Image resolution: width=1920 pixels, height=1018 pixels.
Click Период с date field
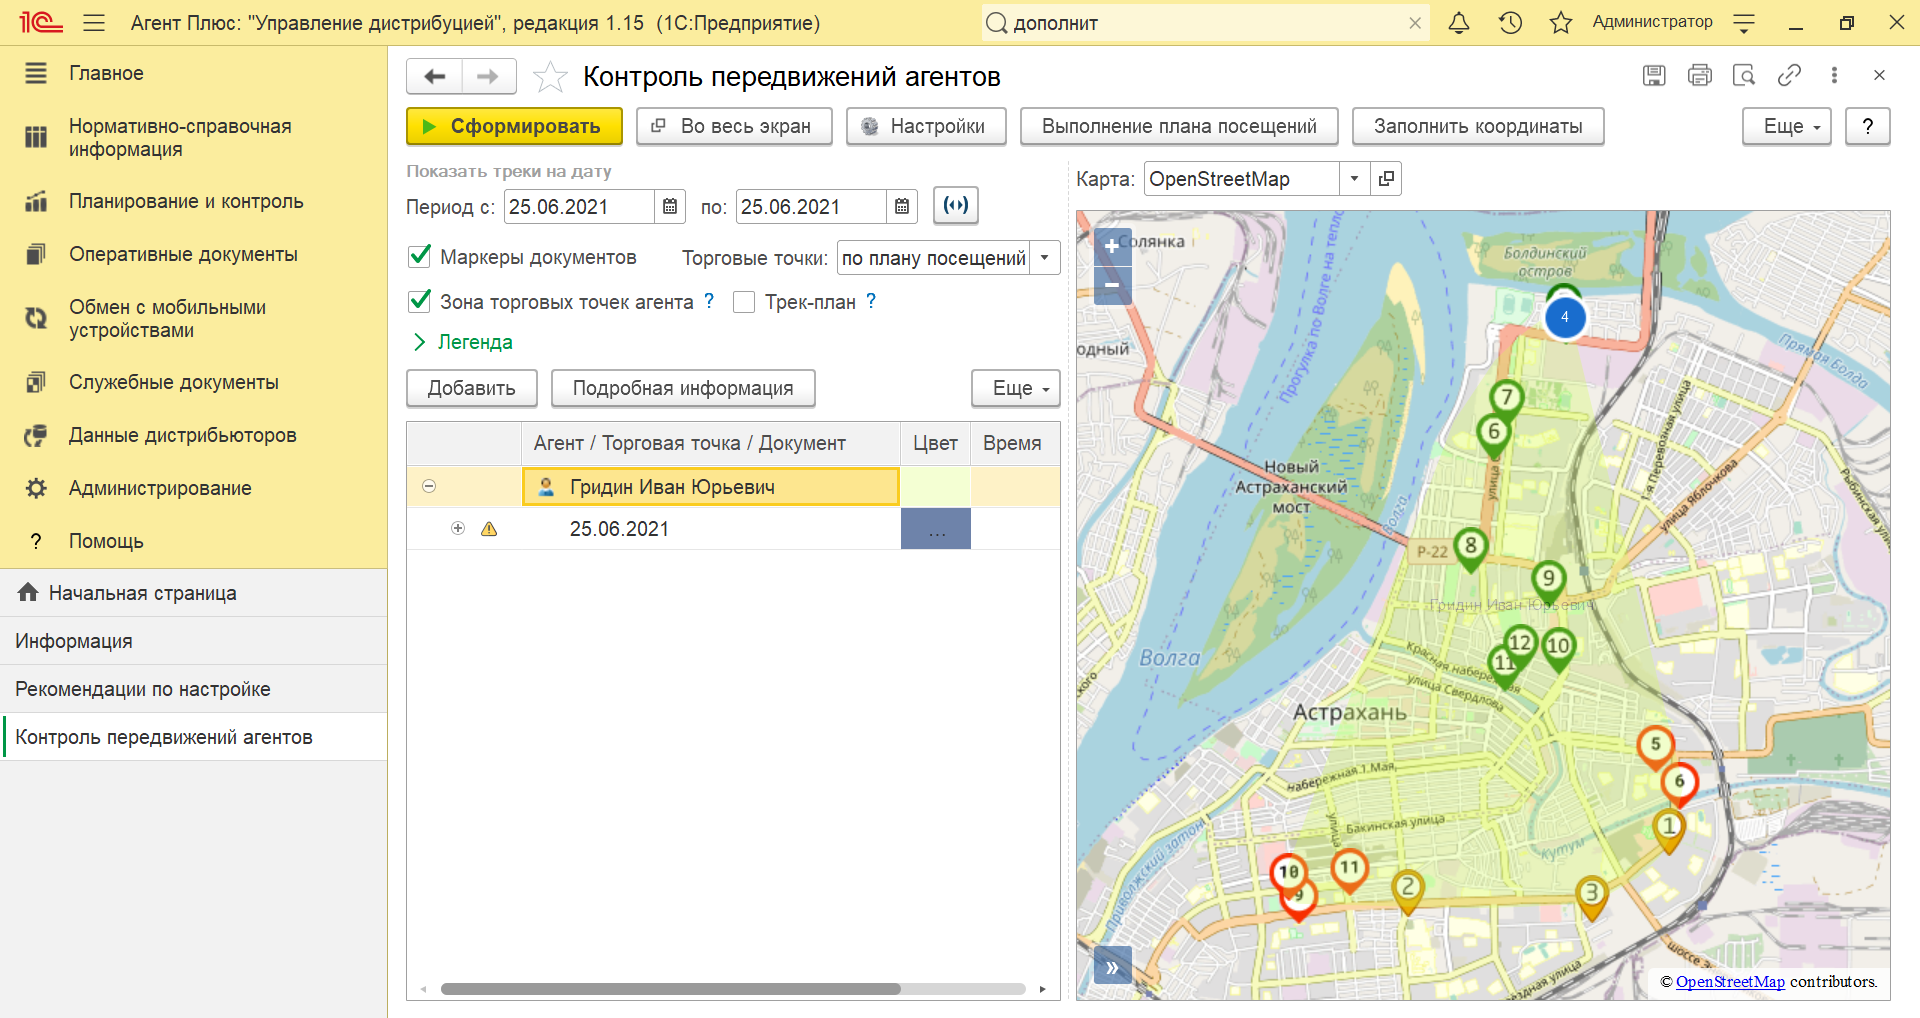(579, 206)
